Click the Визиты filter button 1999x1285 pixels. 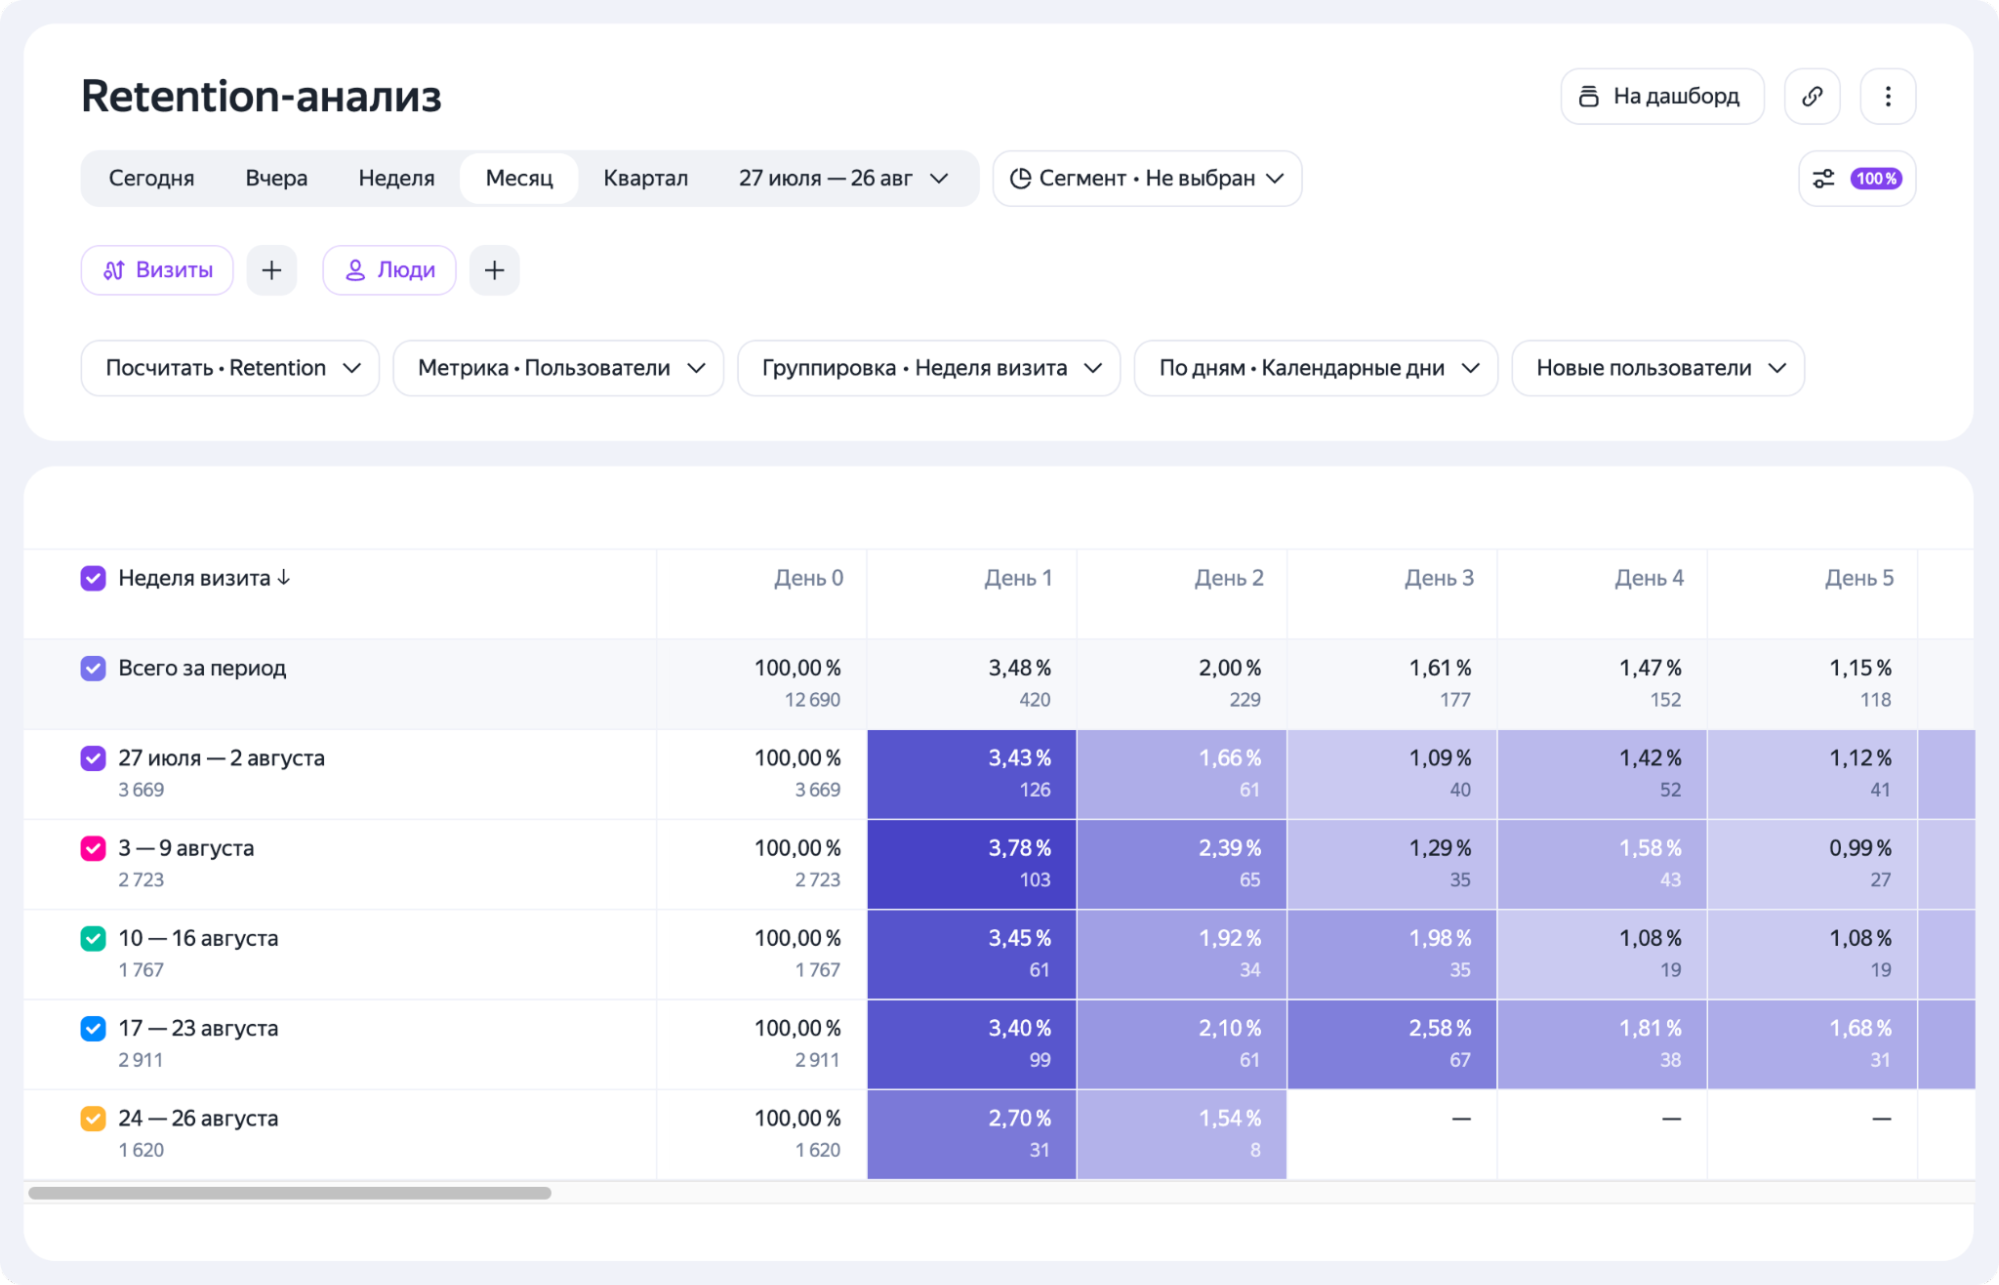point(158,270)
